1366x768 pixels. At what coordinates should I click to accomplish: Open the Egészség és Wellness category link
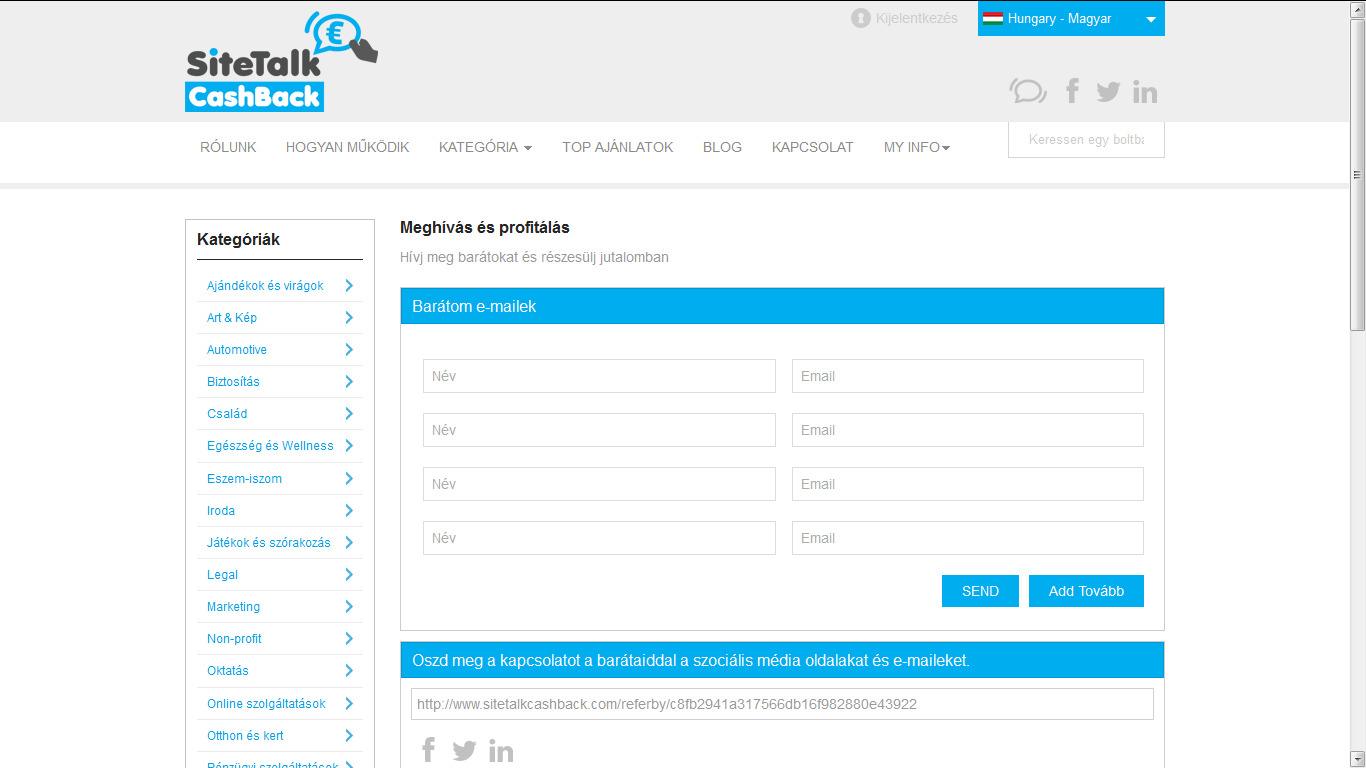coord(270,446)
